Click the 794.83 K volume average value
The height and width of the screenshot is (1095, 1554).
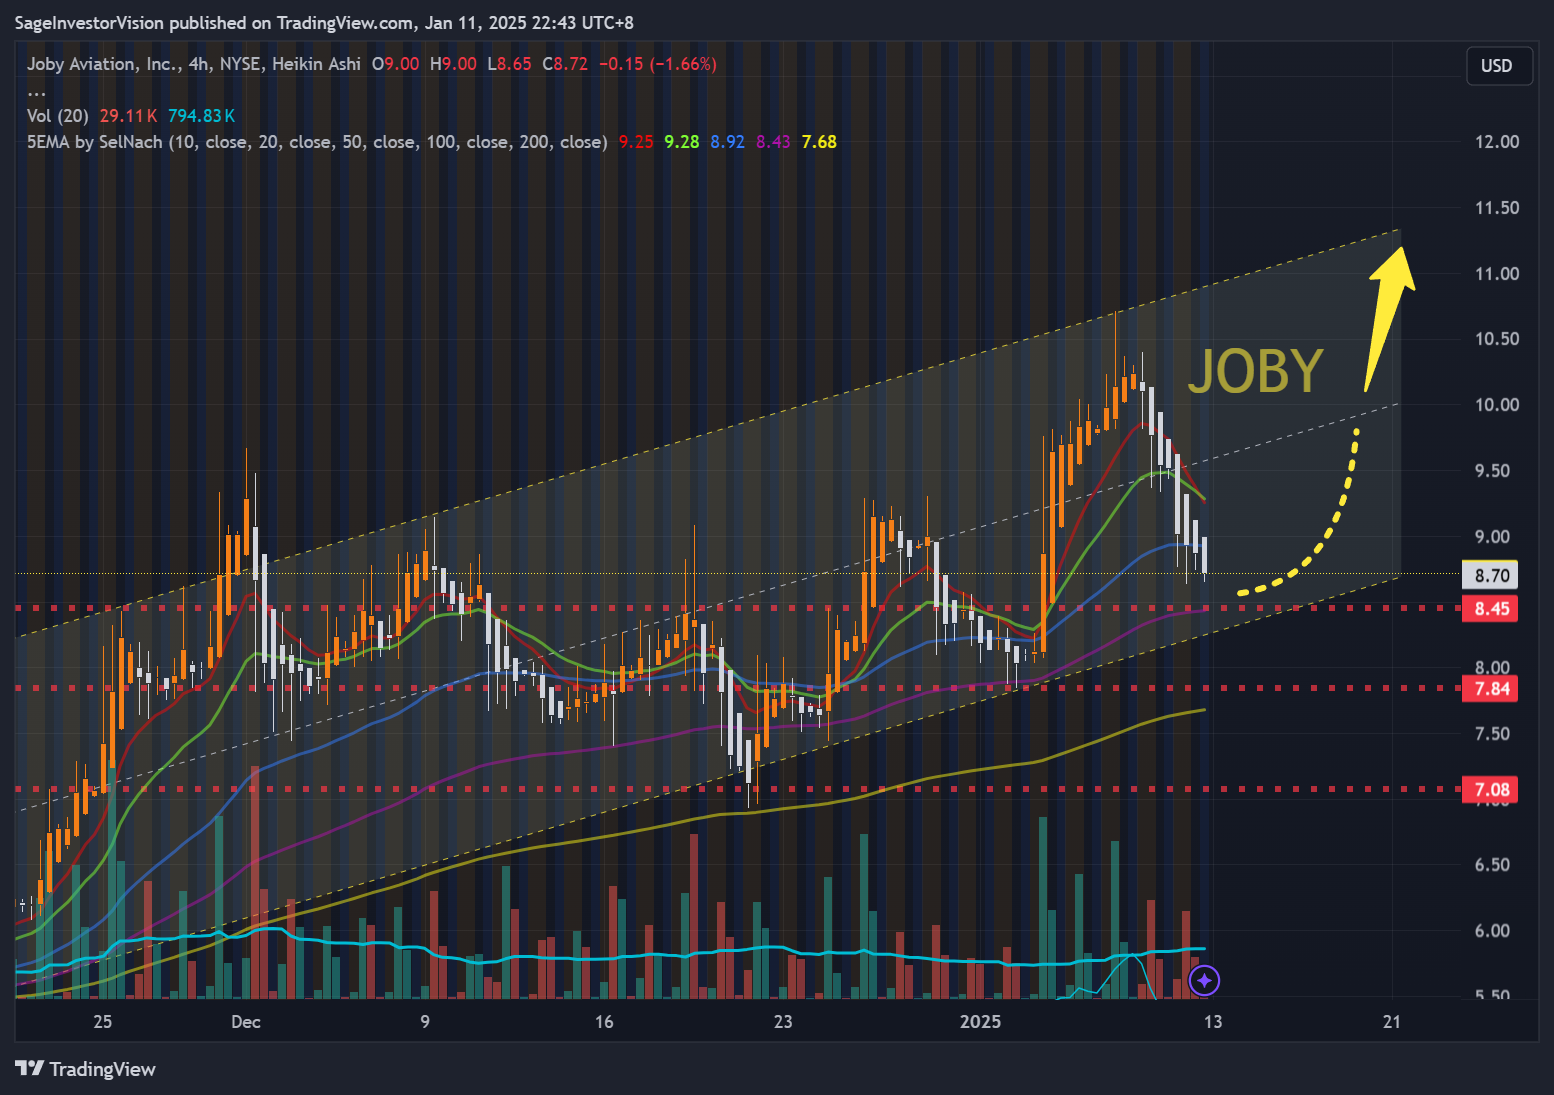coord(201,116)
